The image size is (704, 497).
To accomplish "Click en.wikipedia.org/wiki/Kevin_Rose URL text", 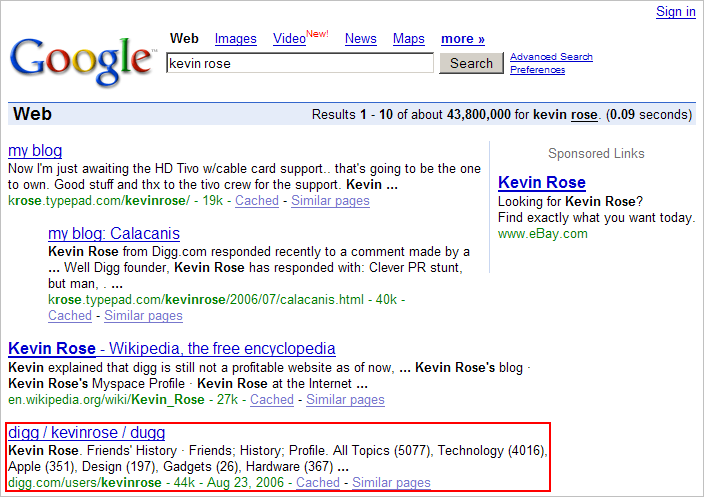I will [x=106, y=400].
